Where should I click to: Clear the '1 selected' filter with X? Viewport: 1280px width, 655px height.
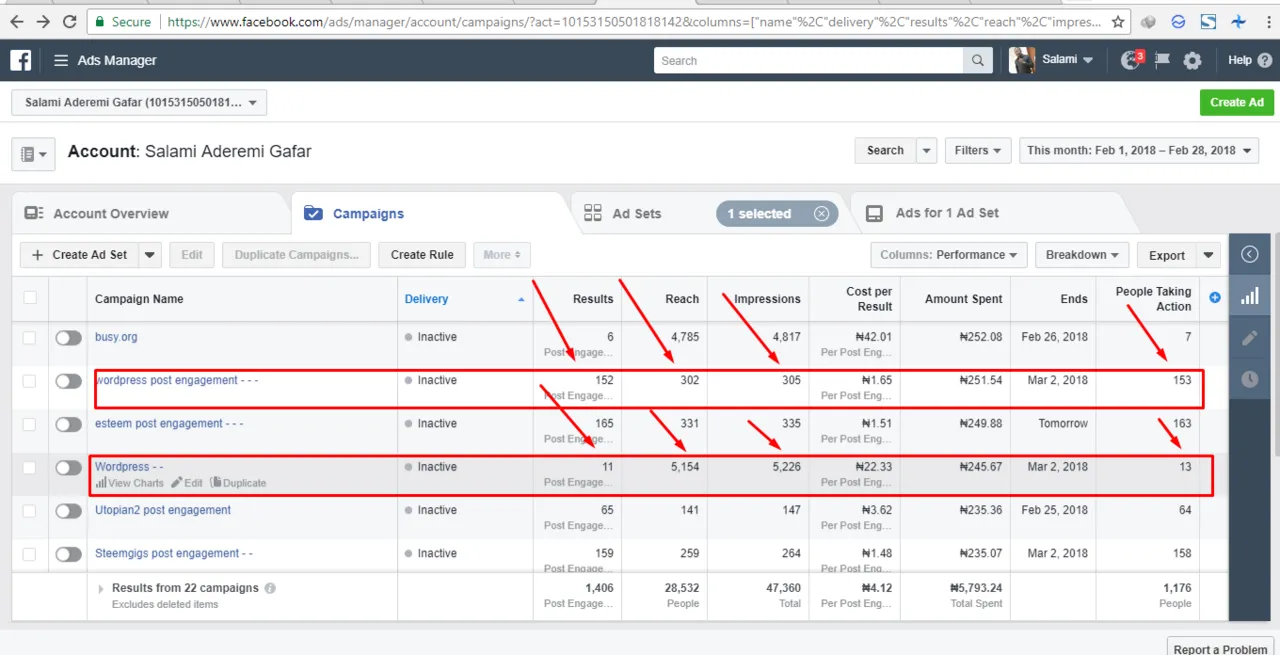point(821,213)
